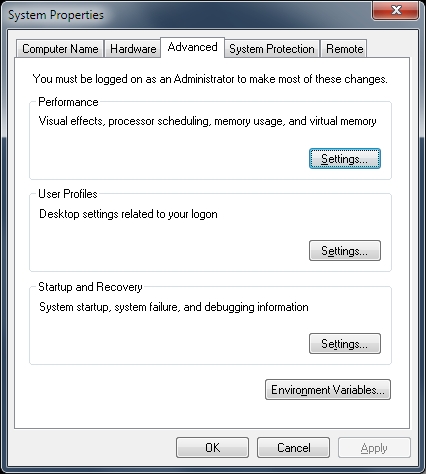Click the Administrator logon notice text
Image resolution: width=426 pixels, height=474 pixels.
point(210,79)
